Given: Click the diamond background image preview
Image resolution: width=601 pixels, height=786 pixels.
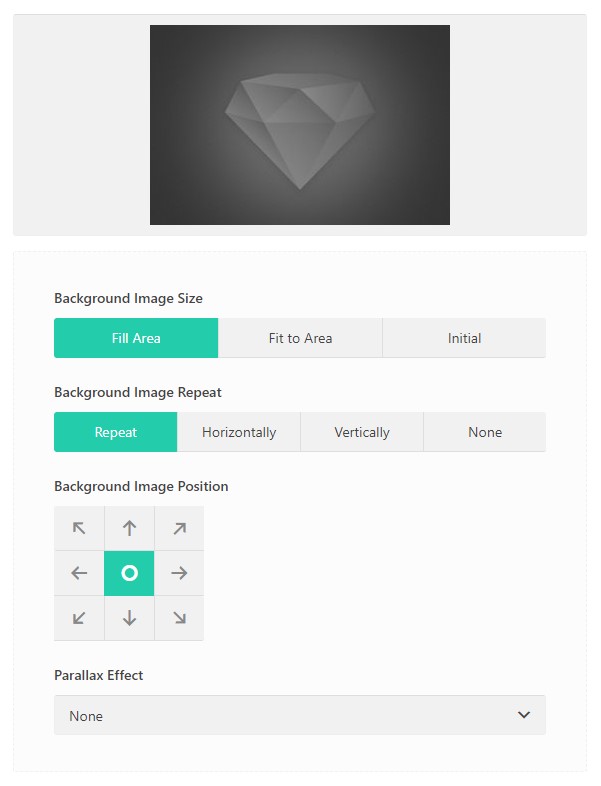Looking at the screenshot, I should click(300, 125).
